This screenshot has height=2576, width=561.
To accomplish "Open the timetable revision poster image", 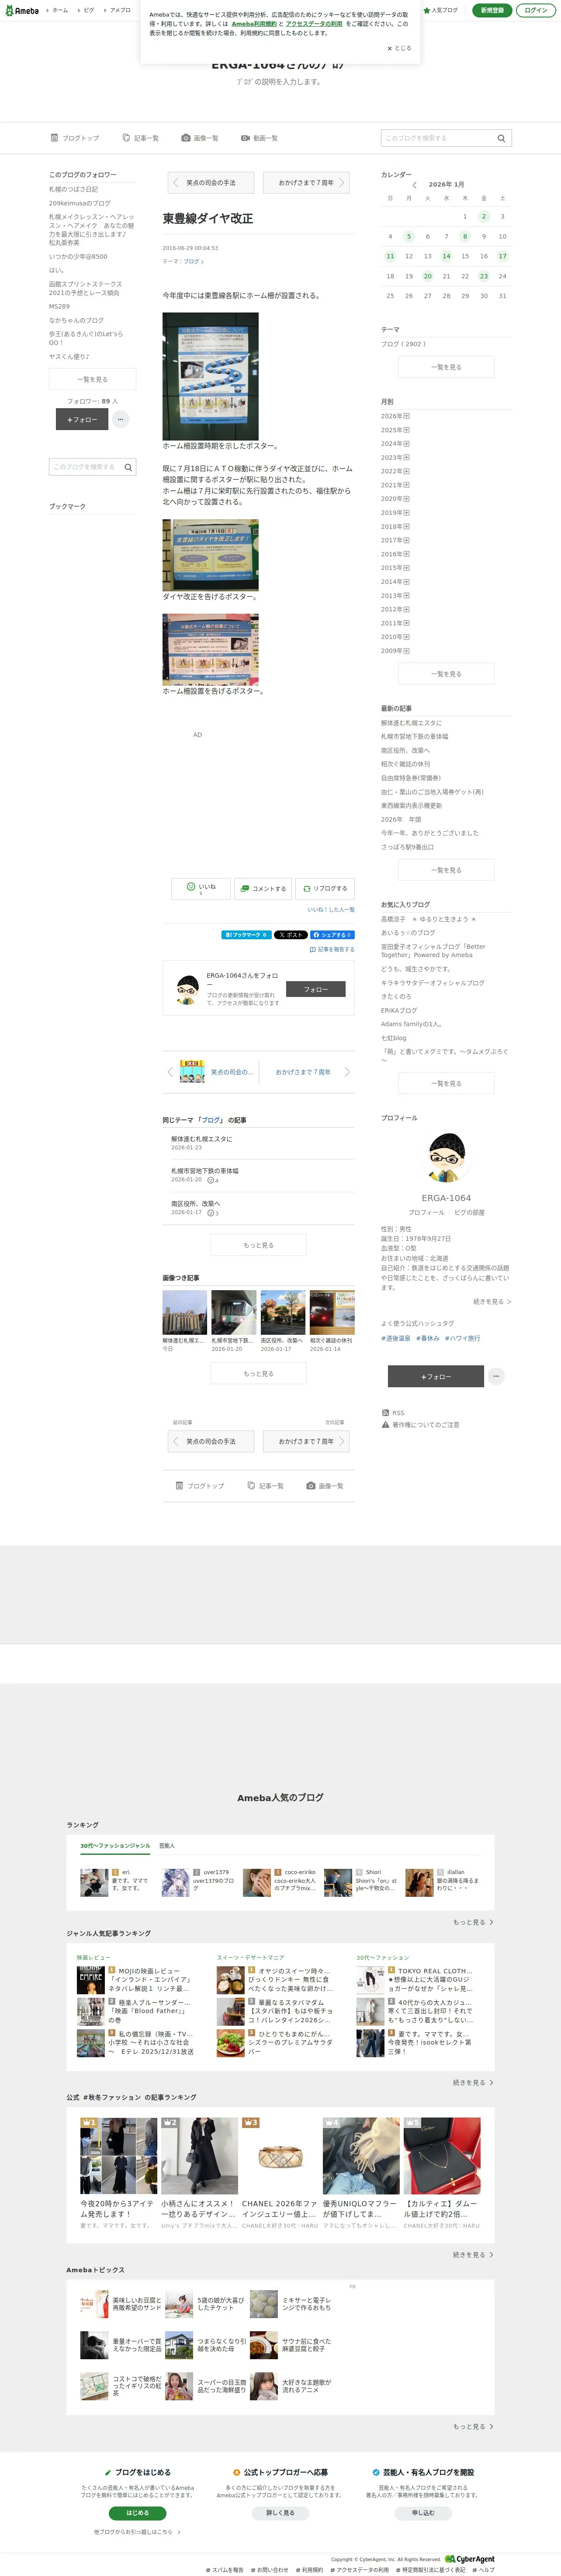I will click(210, 555).
